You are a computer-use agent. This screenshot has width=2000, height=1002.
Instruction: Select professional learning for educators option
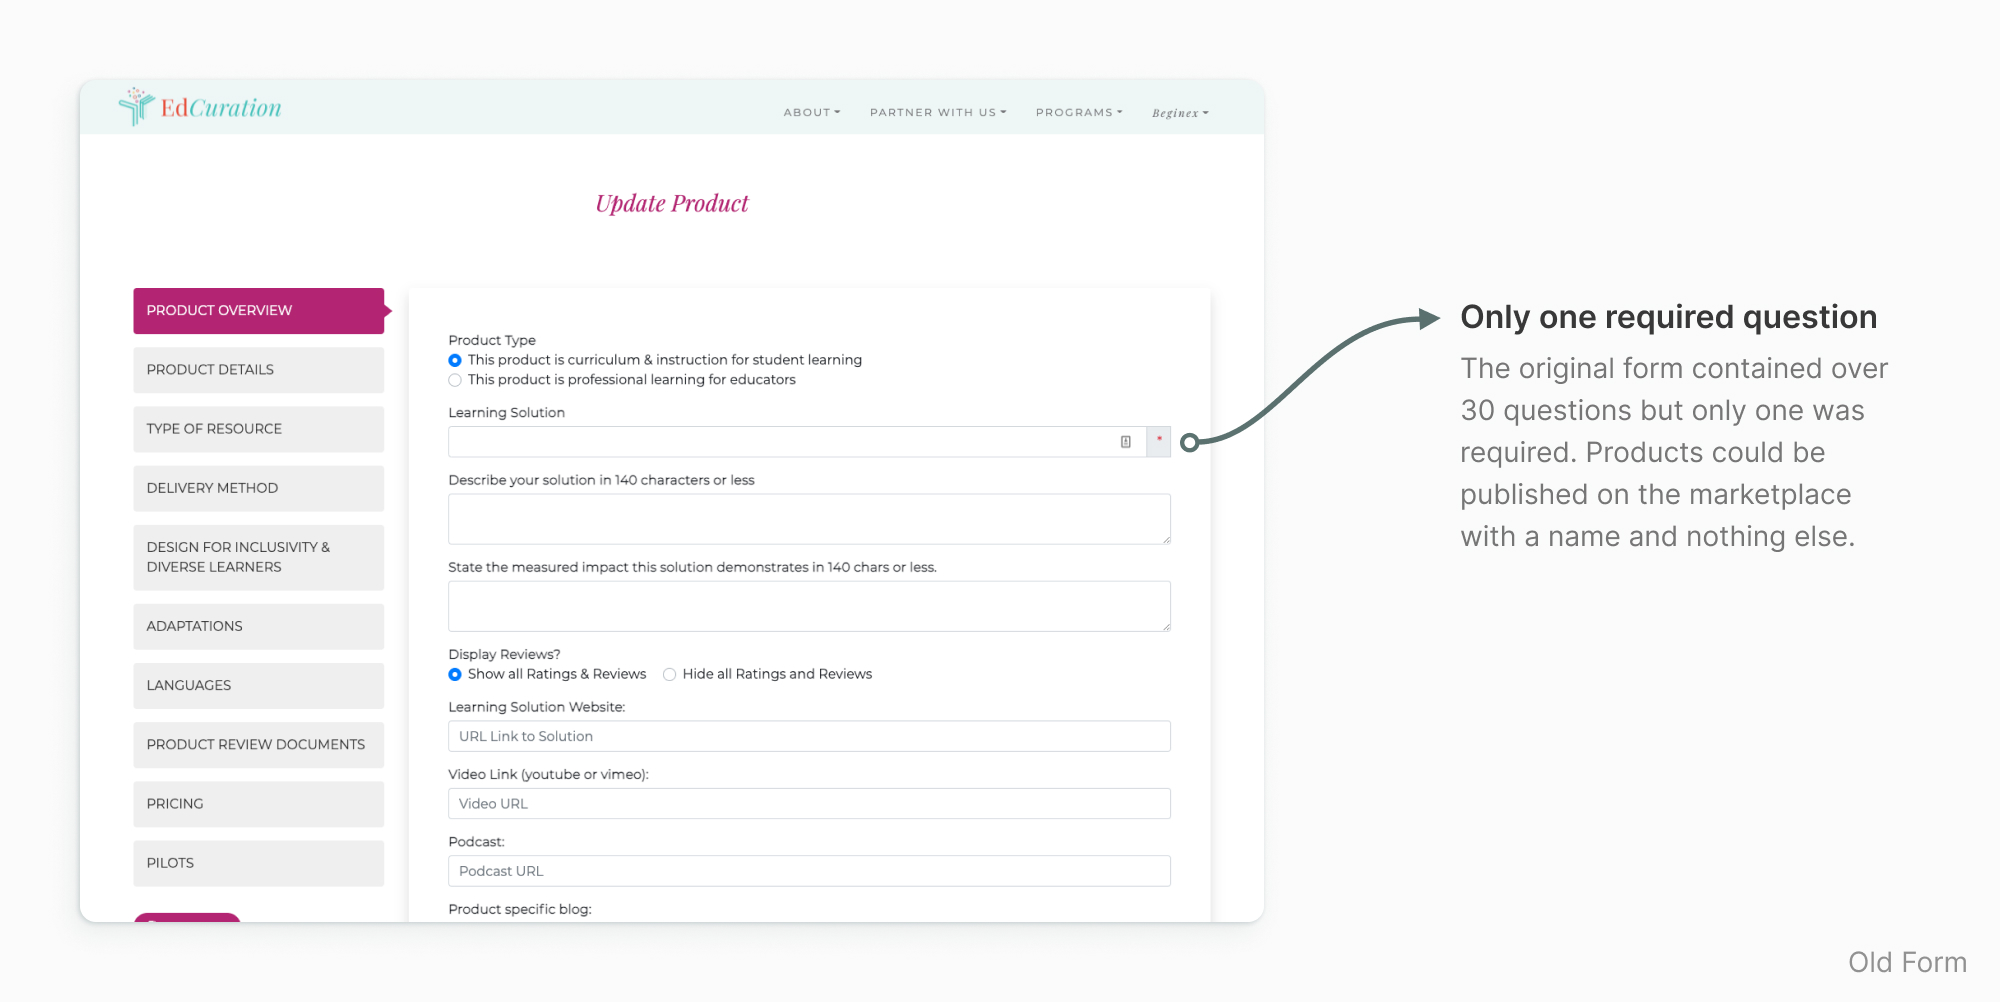[x=455, y=380]
